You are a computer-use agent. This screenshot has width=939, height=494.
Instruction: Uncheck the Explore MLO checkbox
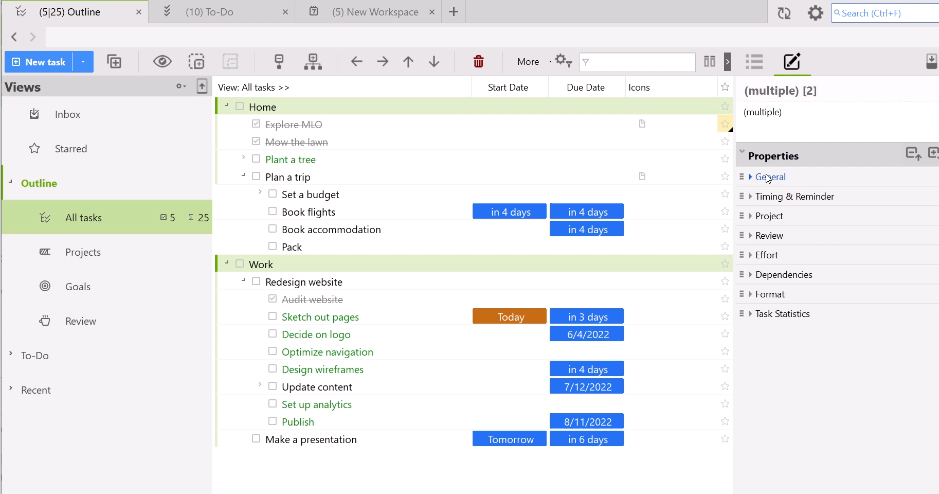(256, 124)
